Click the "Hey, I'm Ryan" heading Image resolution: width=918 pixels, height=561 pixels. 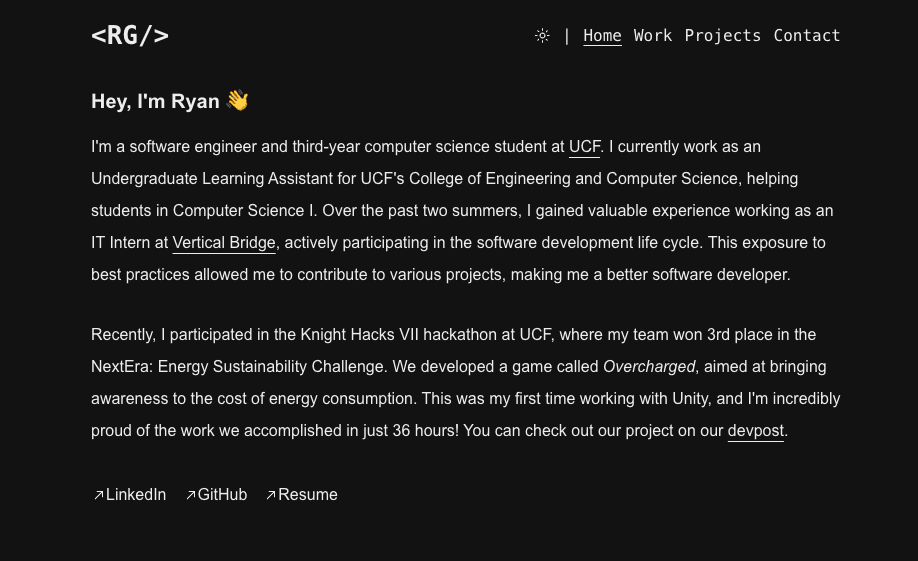(155, 101)
